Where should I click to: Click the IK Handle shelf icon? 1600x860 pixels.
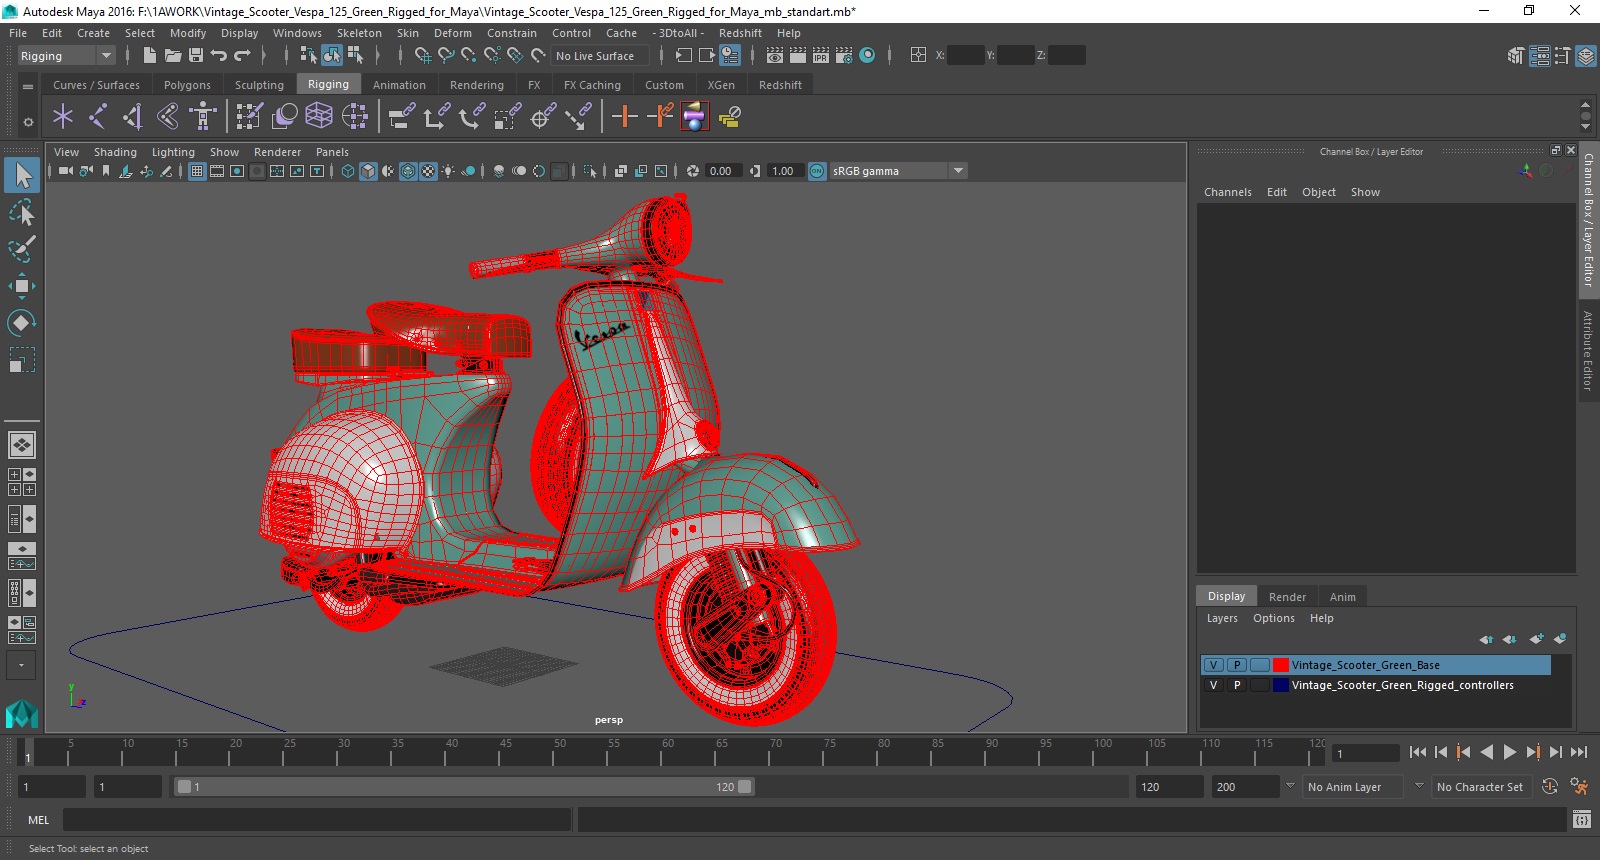(133, 117)
